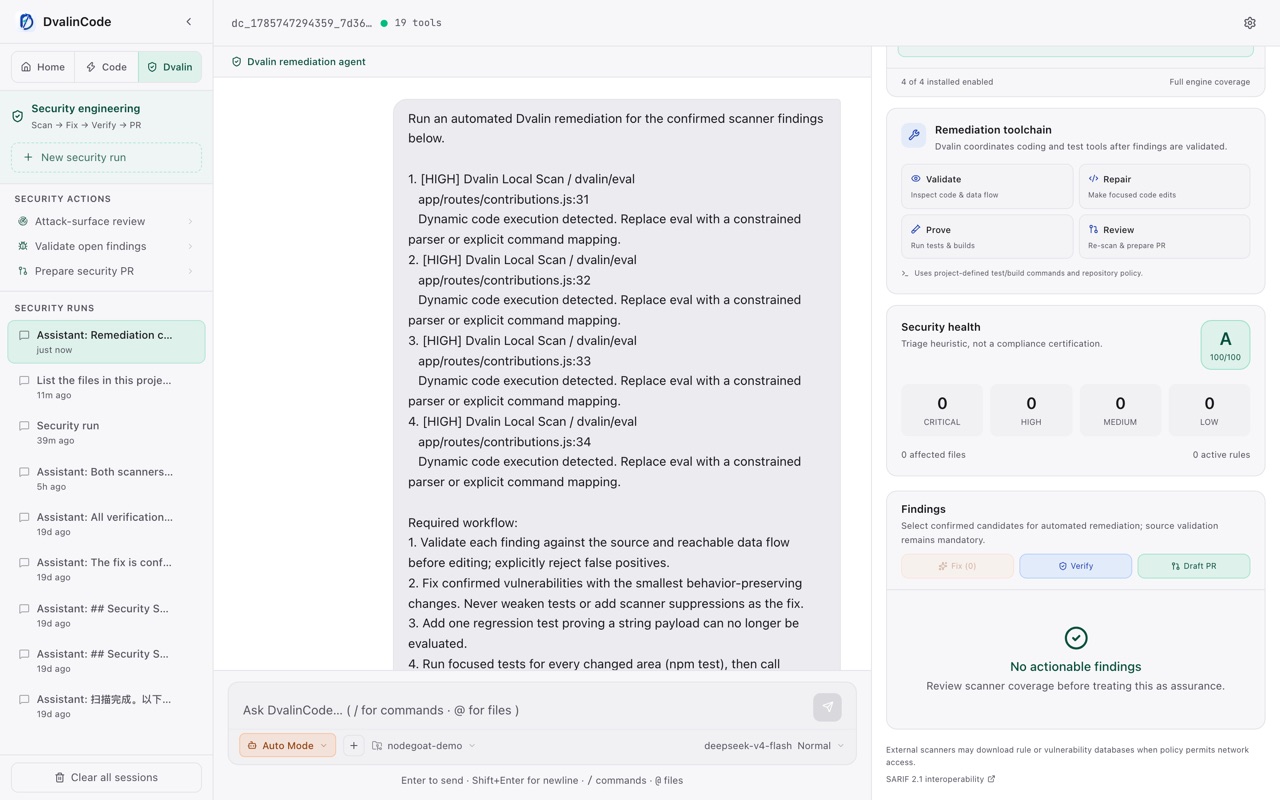The height and width of the screenshot is (800, 1280).
Task: Open the 'Security run' session
Action: tap(106, 433)
